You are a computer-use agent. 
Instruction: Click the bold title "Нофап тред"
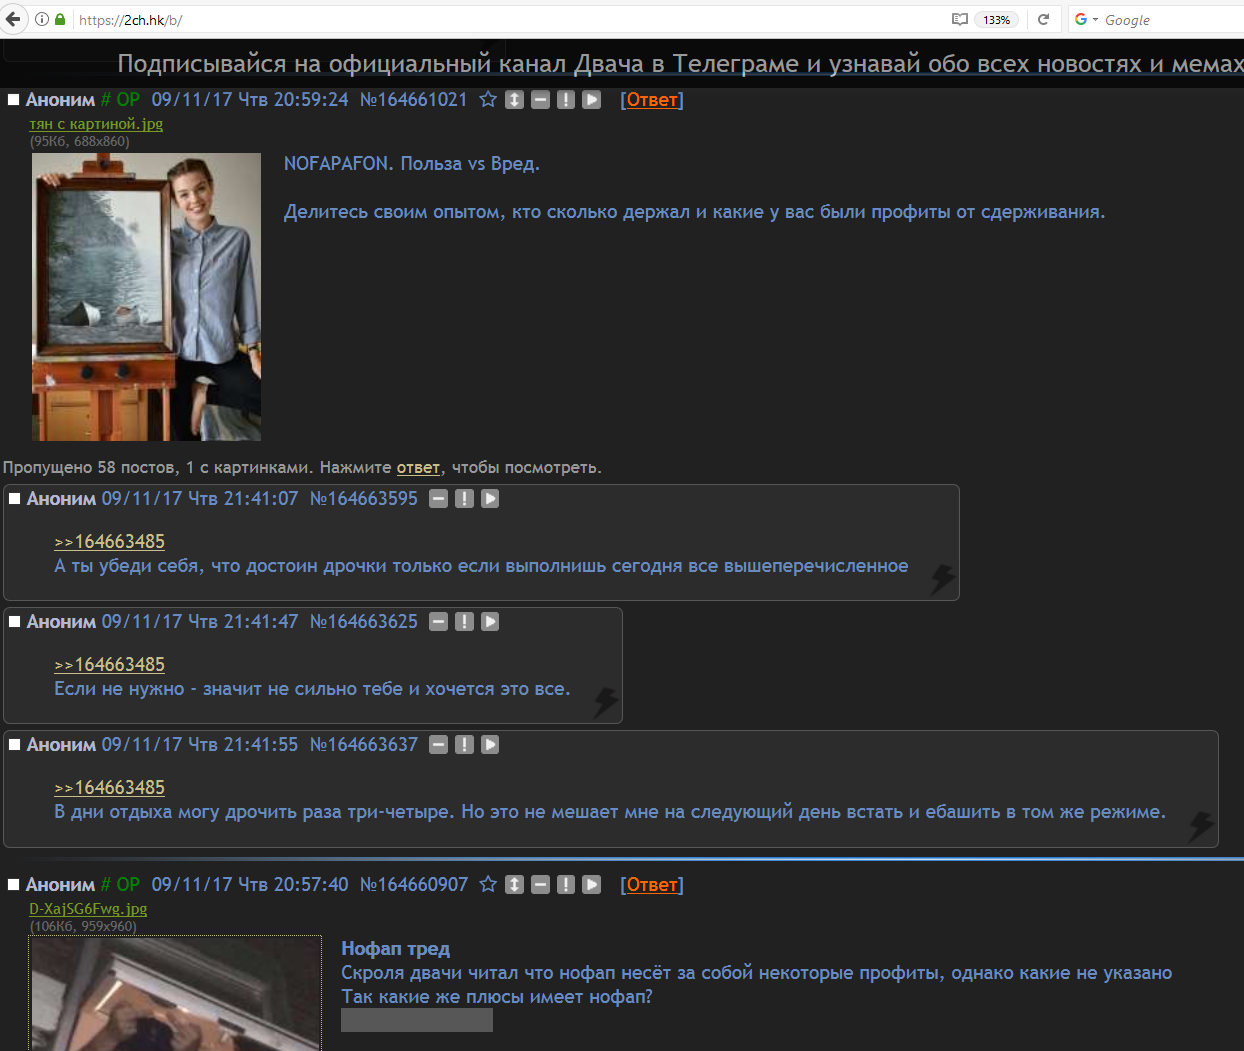coord(395,948)
